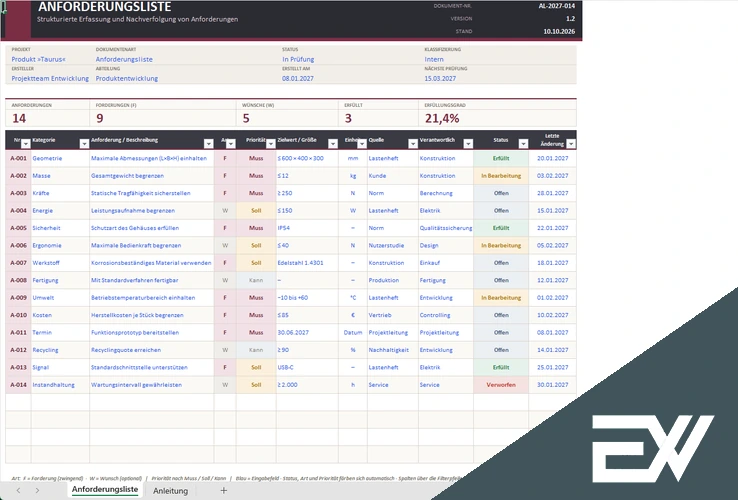Select row number cell A-001
This screenshot has width=738, height=500.
tap(18, 158)
